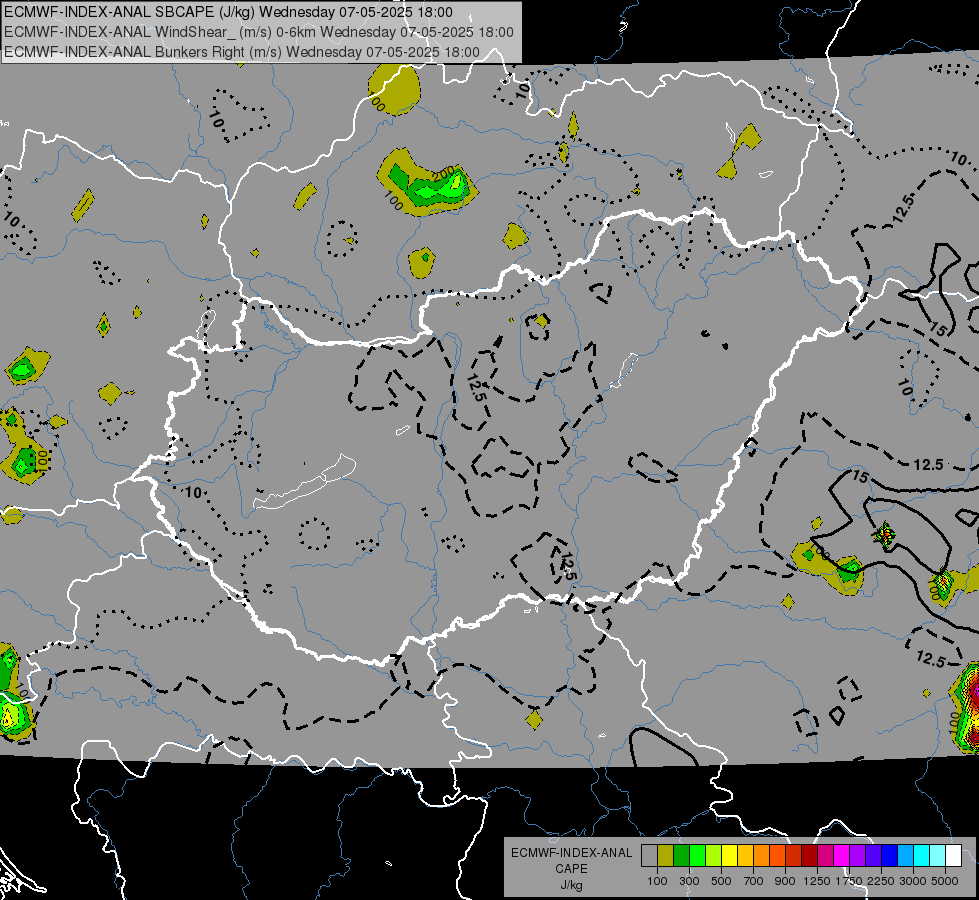This screenshot has height=900, width=979.
Task: Click the CAPE label in the legend box
Action: coord(571,869)
